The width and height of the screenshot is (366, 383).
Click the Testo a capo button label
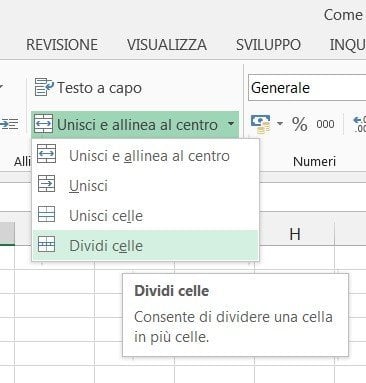(100, 88)
